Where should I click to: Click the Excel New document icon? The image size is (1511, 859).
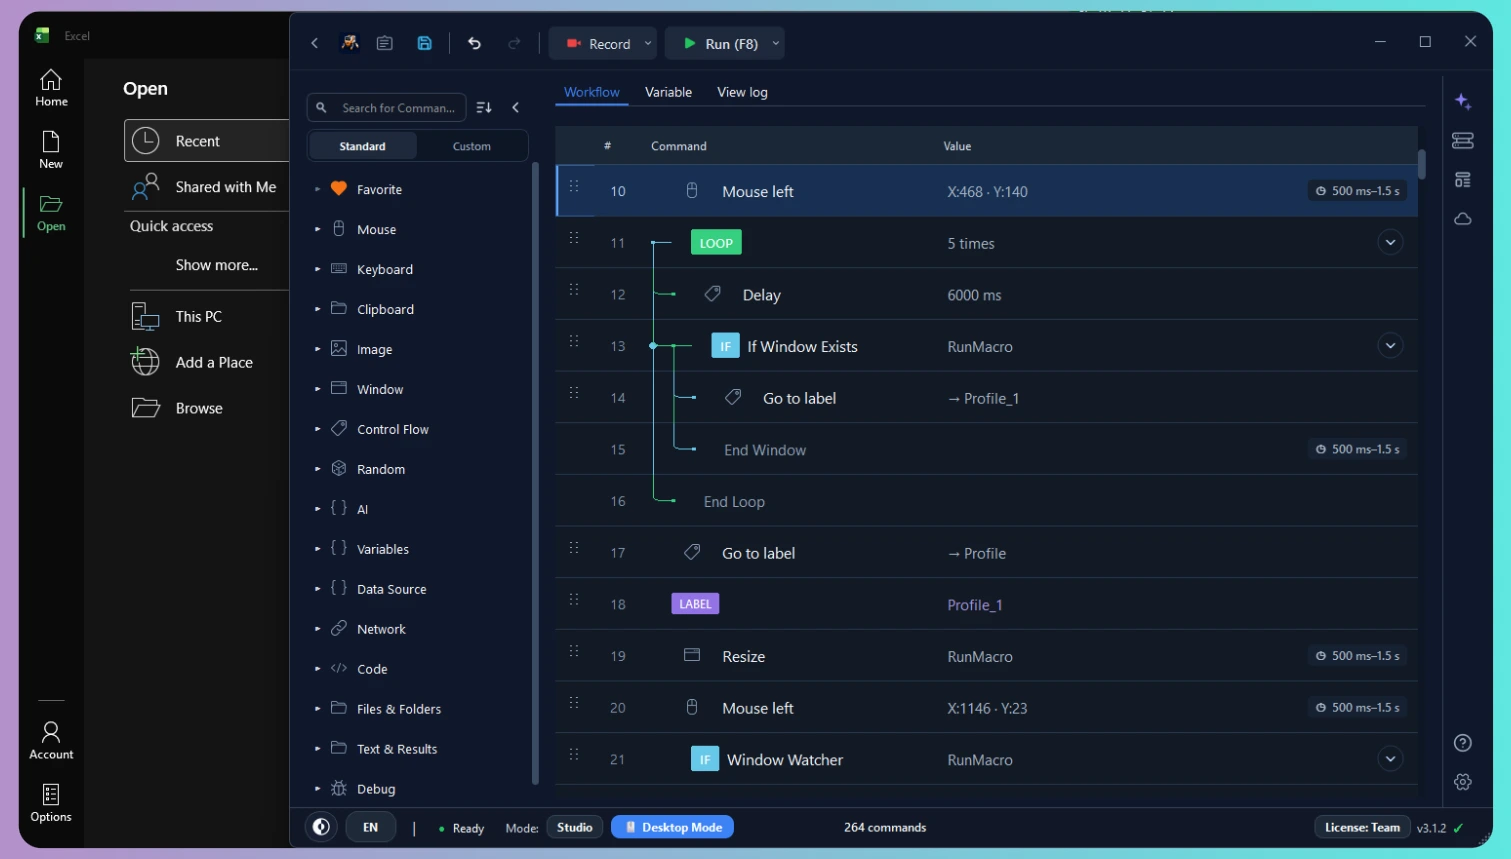51,150
